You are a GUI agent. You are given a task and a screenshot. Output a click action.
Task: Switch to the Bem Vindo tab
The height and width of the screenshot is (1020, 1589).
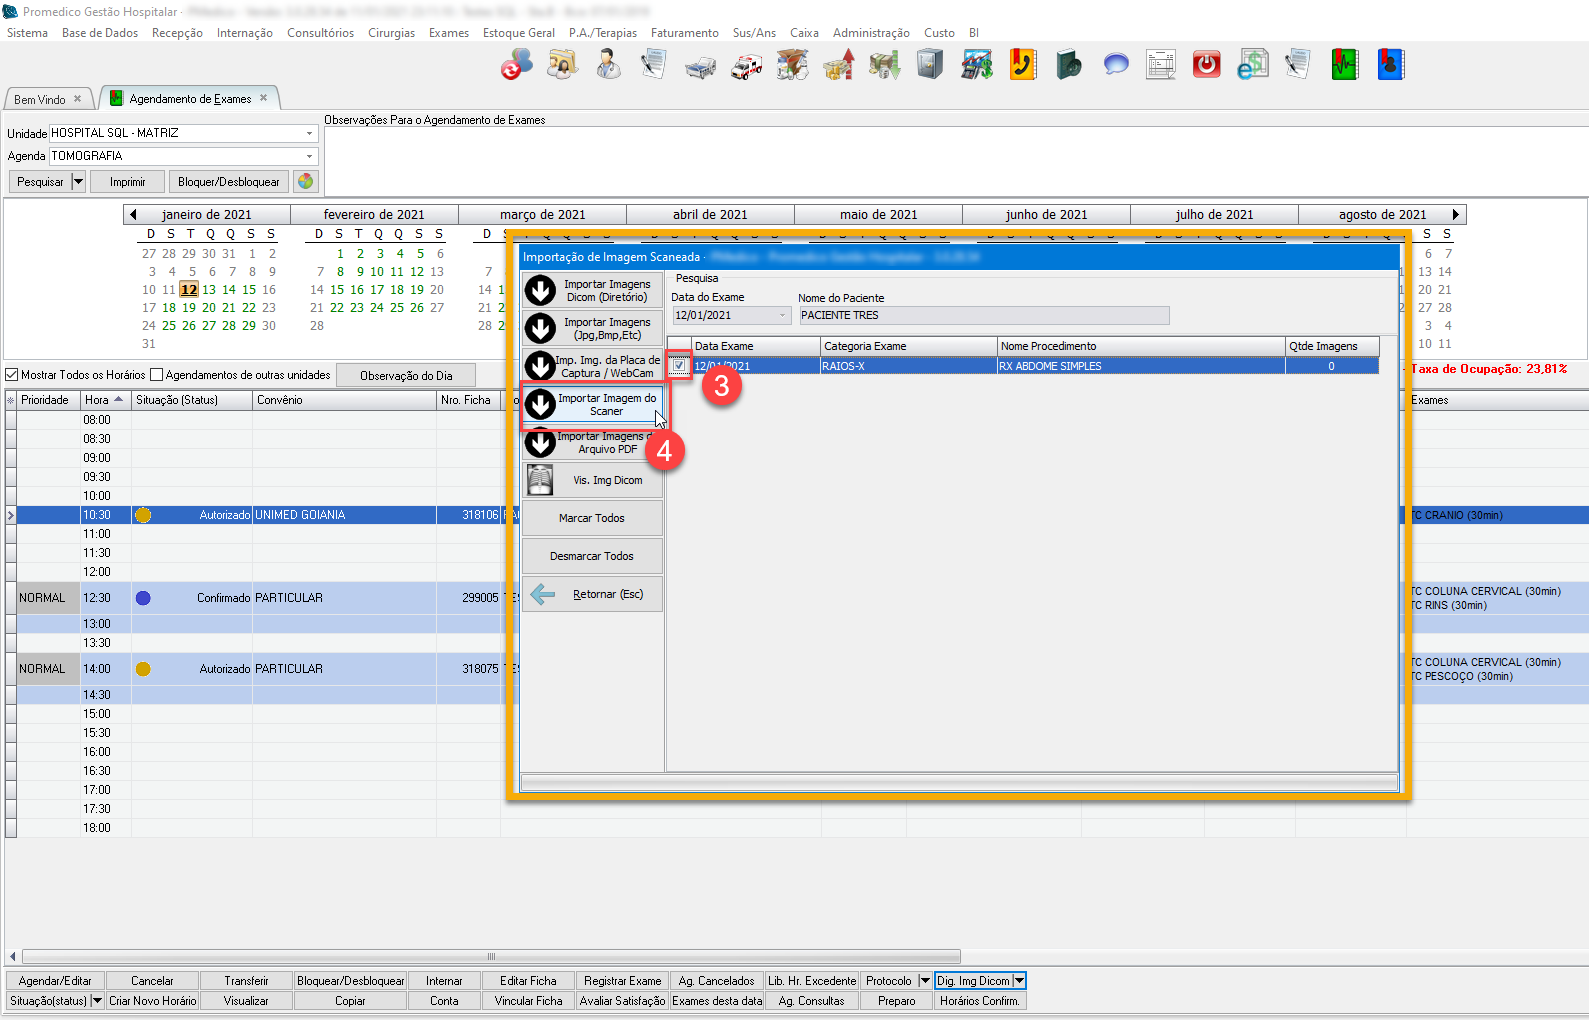coord(40,100)
